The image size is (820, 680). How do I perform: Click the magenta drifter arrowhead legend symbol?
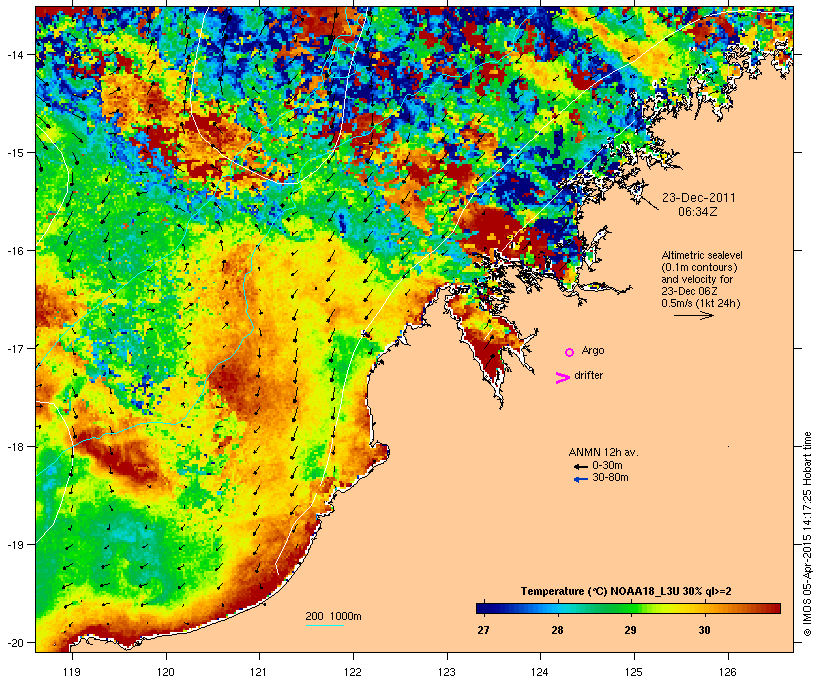[563, 378]
